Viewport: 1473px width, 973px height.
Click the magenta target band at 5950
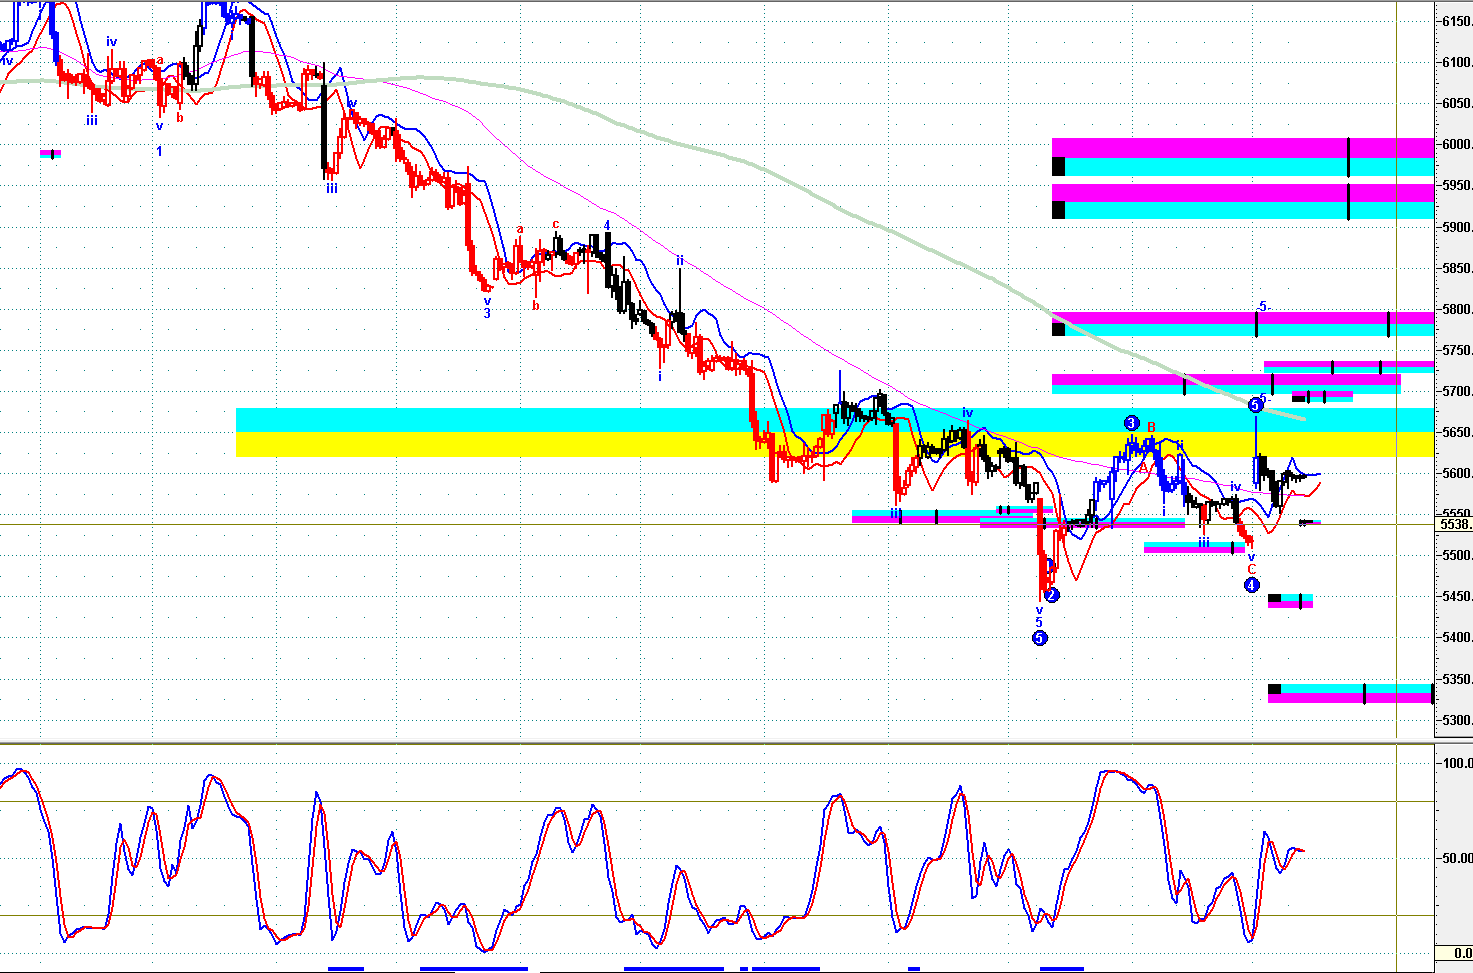(1242, 192)
